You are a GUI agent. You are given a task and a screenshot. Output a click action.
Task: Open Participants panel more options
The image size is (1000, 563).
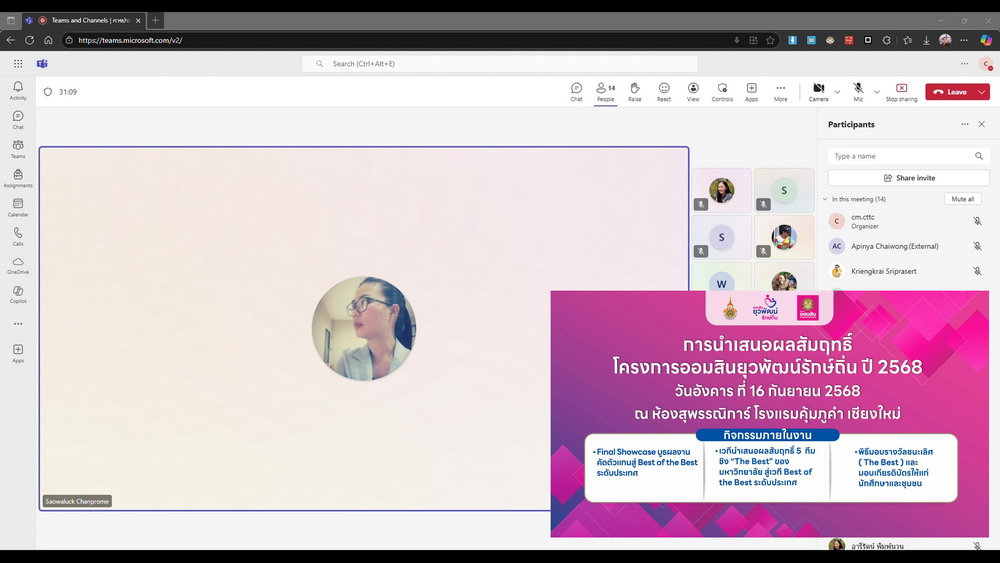(x=964, y=124)
